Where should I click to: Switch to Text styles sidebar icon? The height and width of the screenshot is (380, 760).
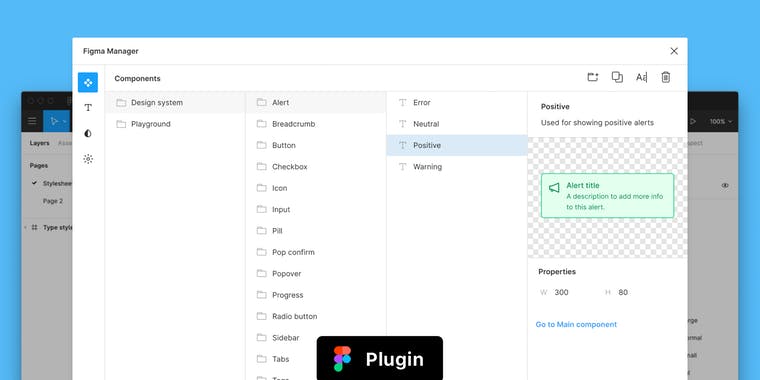(x=88, y=108)
